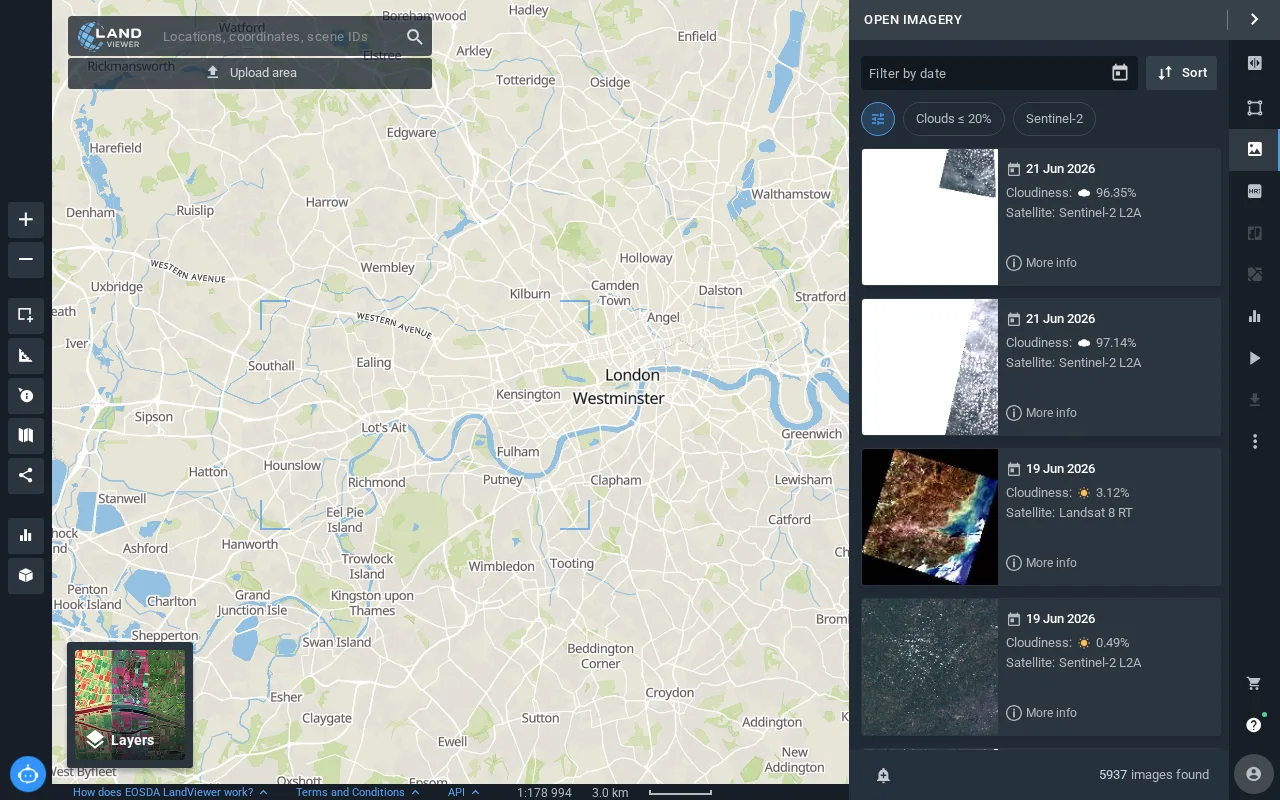Toggle the Sentinel-2 filter chip
This screenshot has width=1280, height=800.
point(1054,119)
